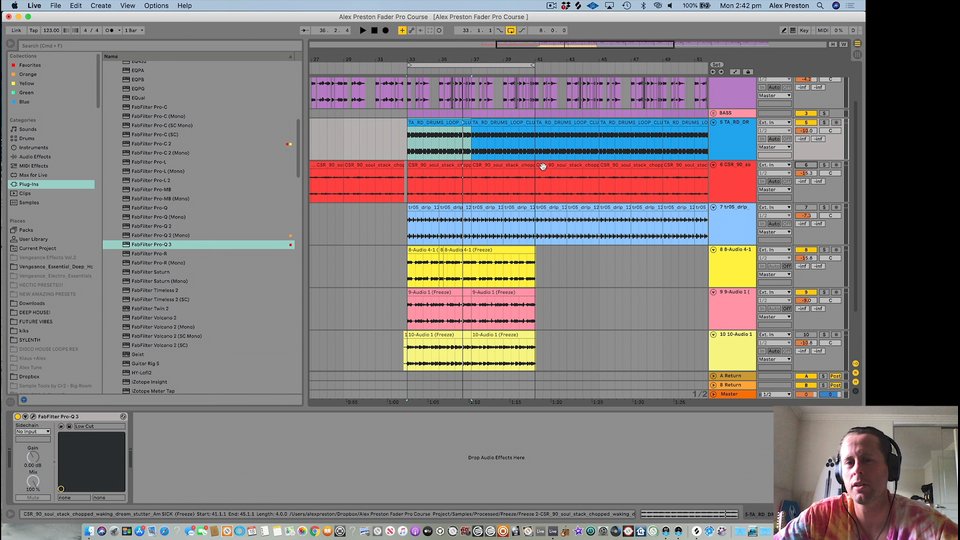Click the Stop button in the transport
This screenshot has width=960, height=540.
pyautogui.click(x=374, y=30)
